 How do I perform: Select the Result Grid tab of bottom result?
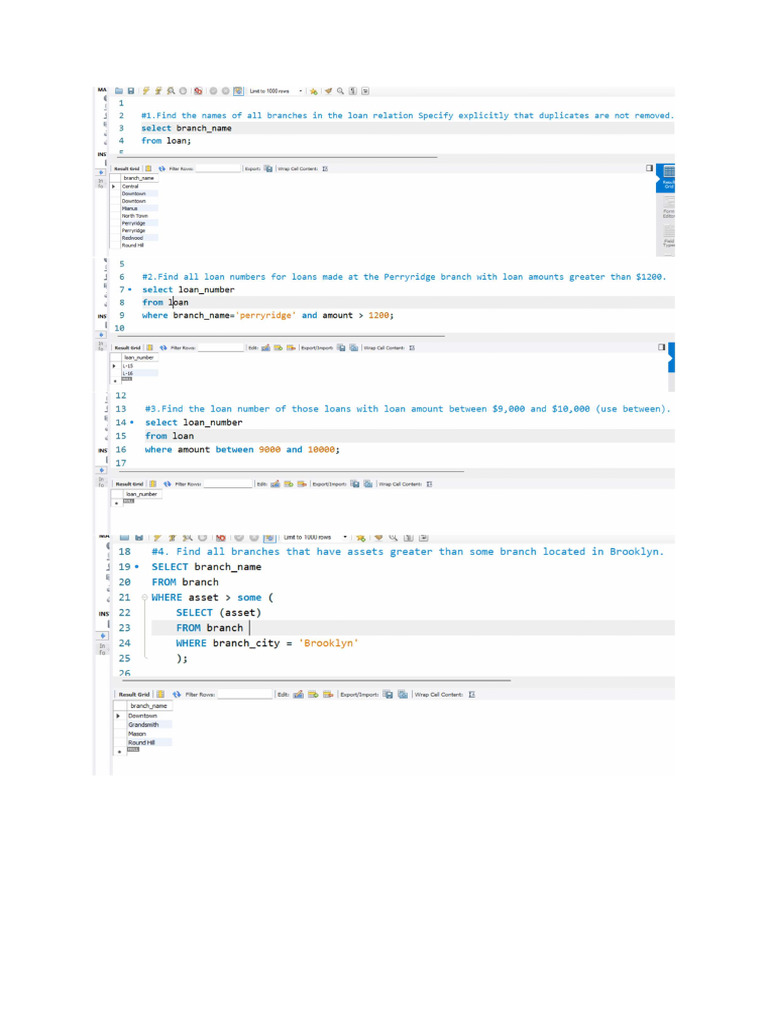click(134, 694)
